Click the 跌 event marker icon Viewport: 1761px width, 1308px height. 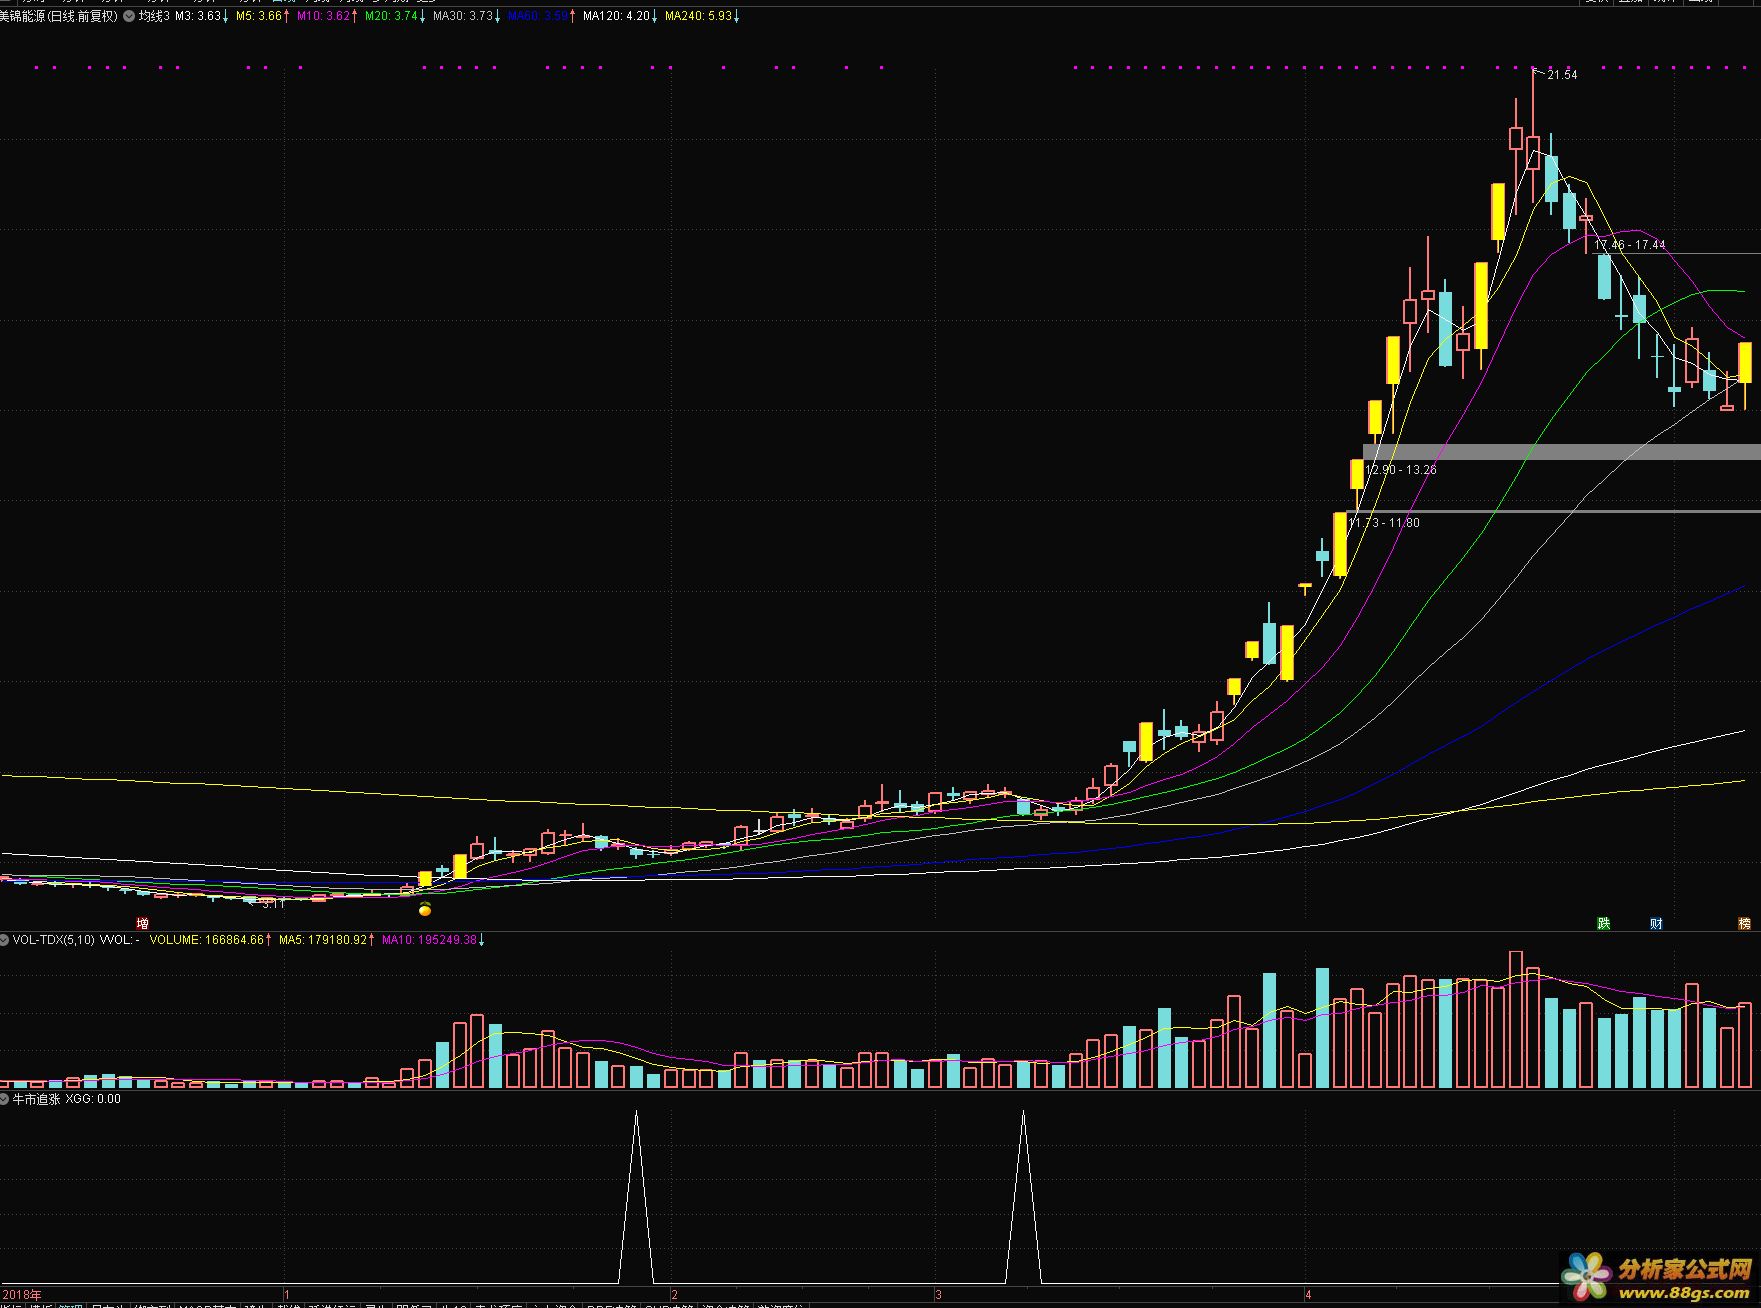1604,923
